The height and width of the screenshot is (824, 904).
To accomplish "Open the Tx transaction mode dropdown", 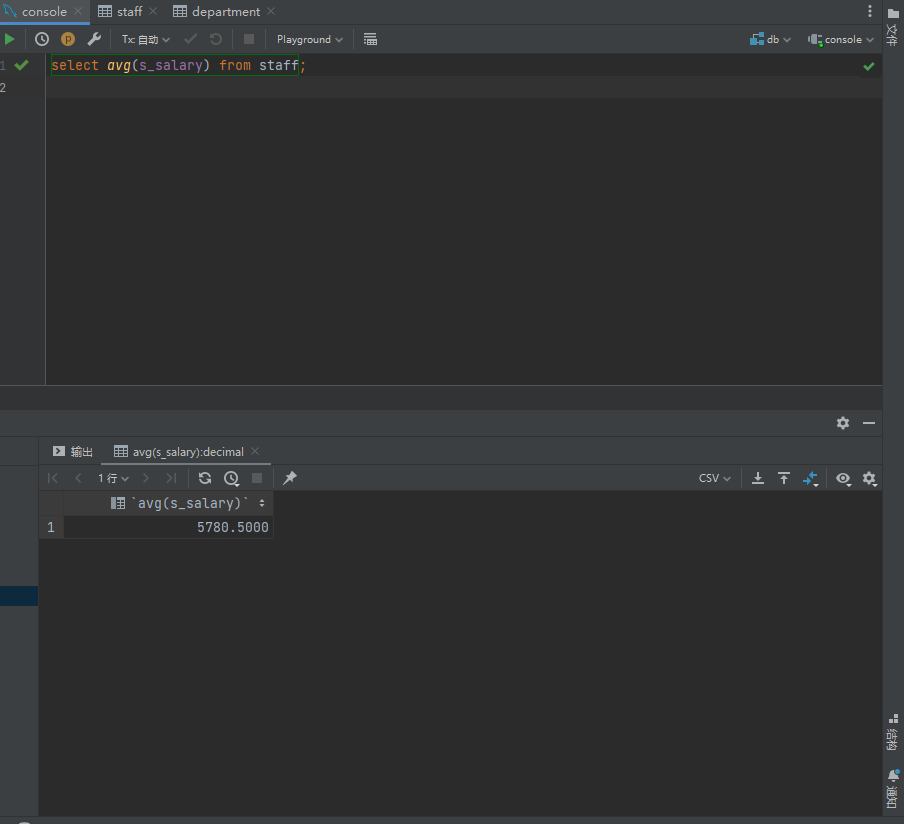I will (145, 39).
